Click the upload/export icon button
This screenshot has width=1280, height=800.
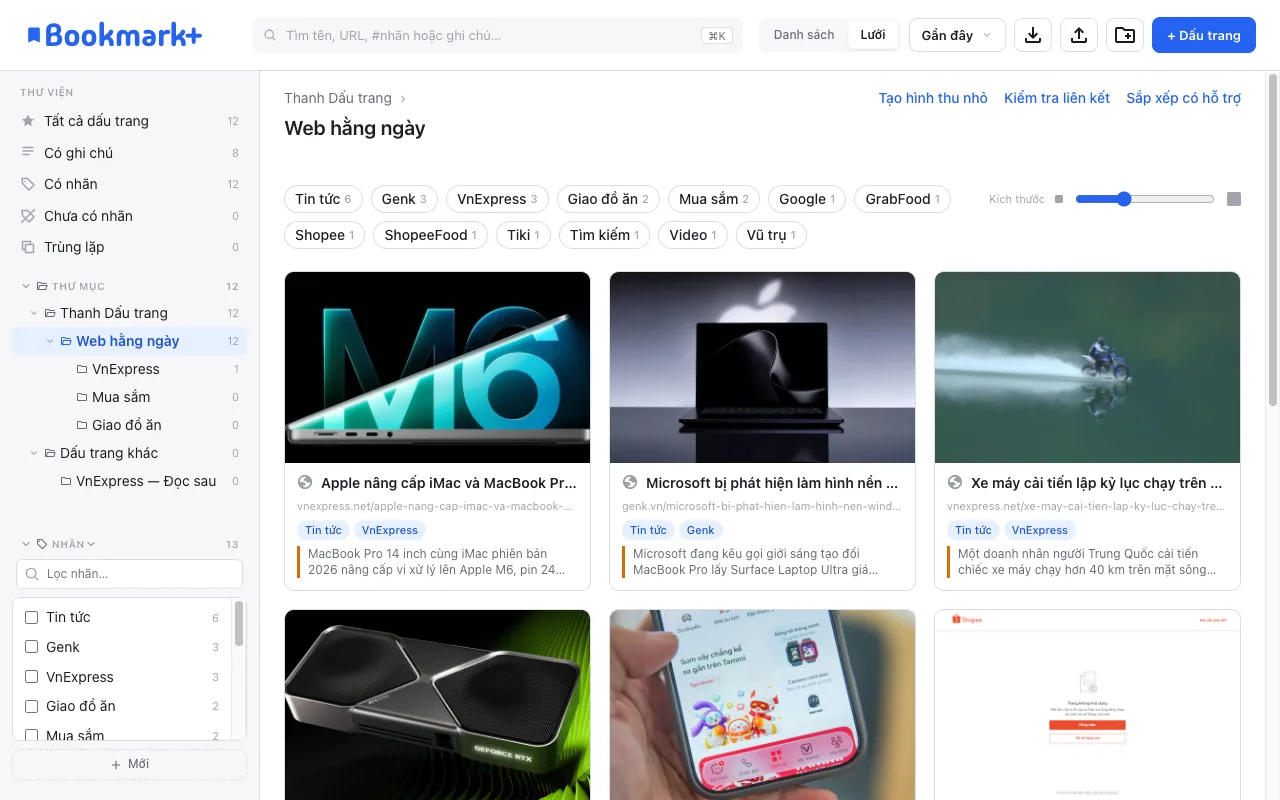[x=1079, y=35]
